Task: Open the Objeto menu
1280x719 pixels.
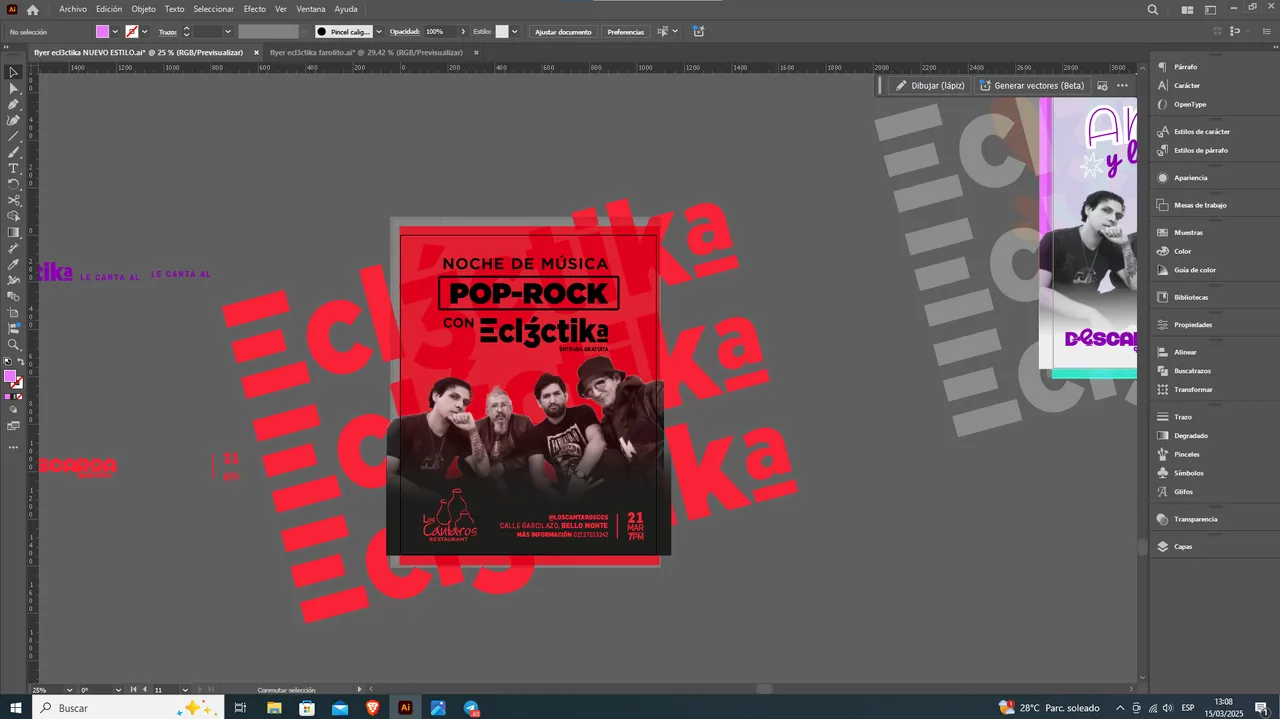Action: click(x=144, y=9)
